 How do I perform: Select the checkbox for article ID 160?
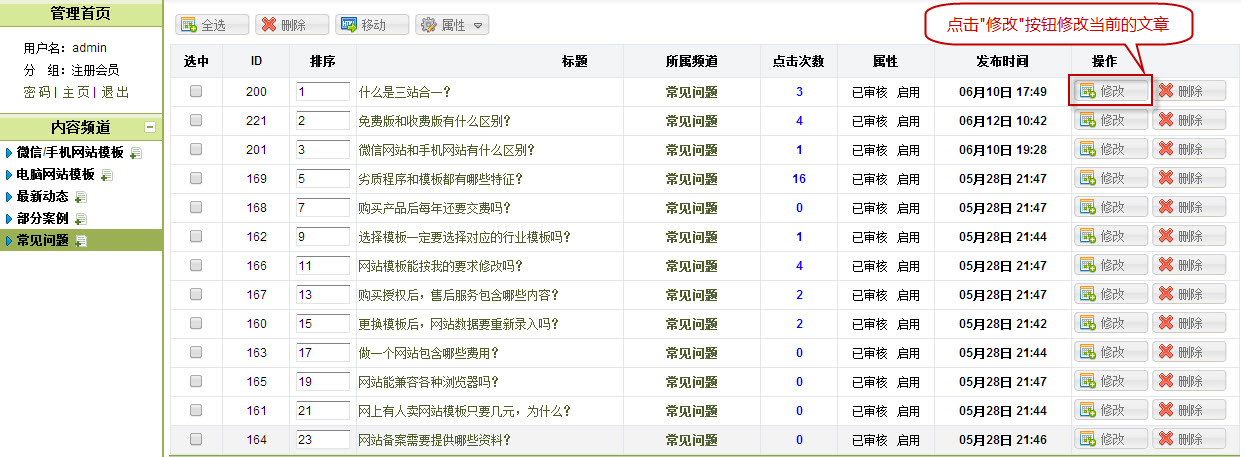[x=196, y=323]
